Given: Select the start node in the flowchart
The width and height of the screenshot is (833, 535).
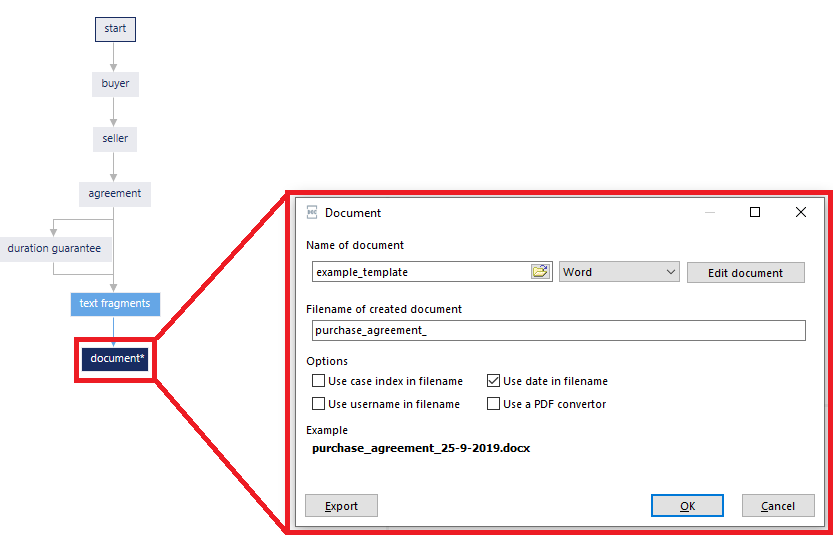Looking at the screenshot, I should [115, 29].
